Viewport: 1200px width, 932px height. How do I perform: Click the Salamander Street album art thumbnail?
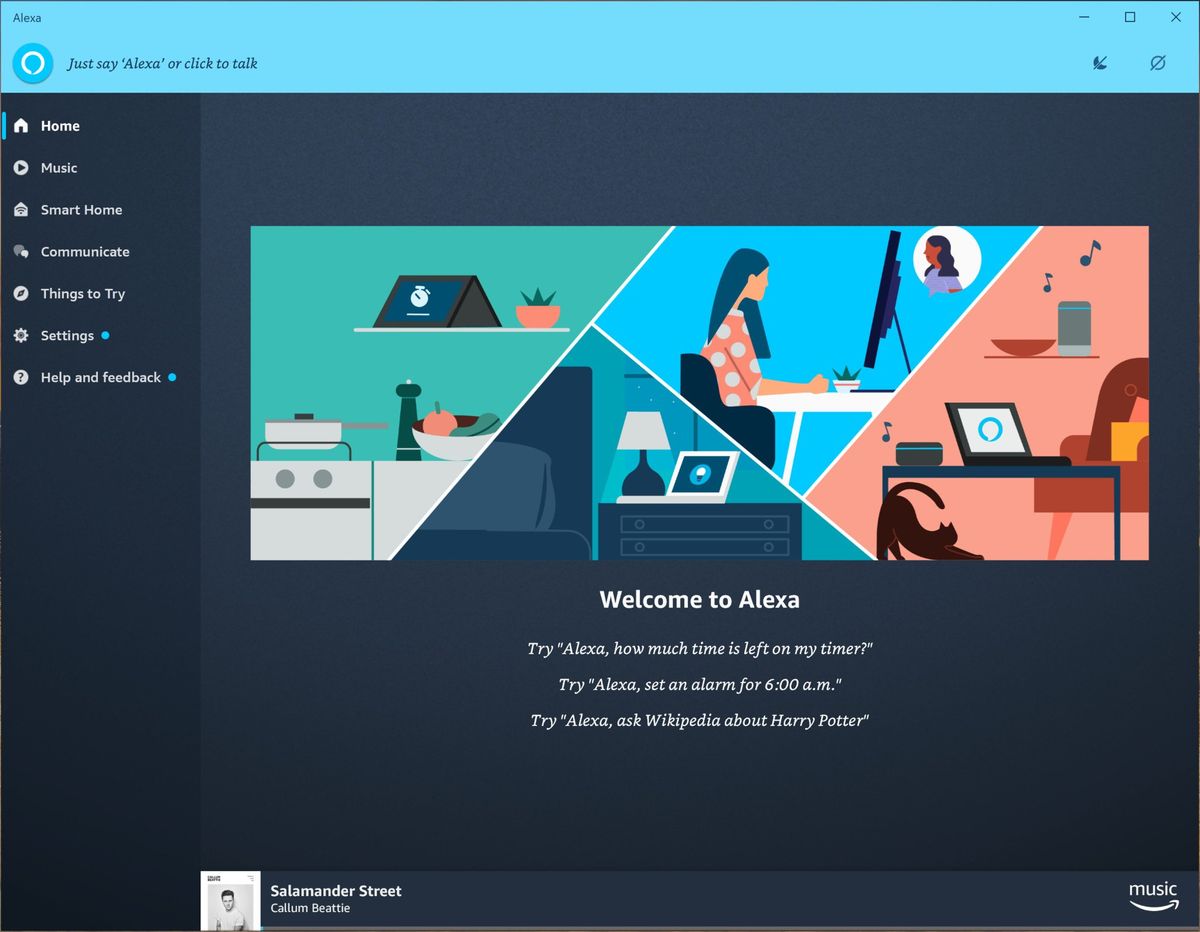click(x=230, y=901)
